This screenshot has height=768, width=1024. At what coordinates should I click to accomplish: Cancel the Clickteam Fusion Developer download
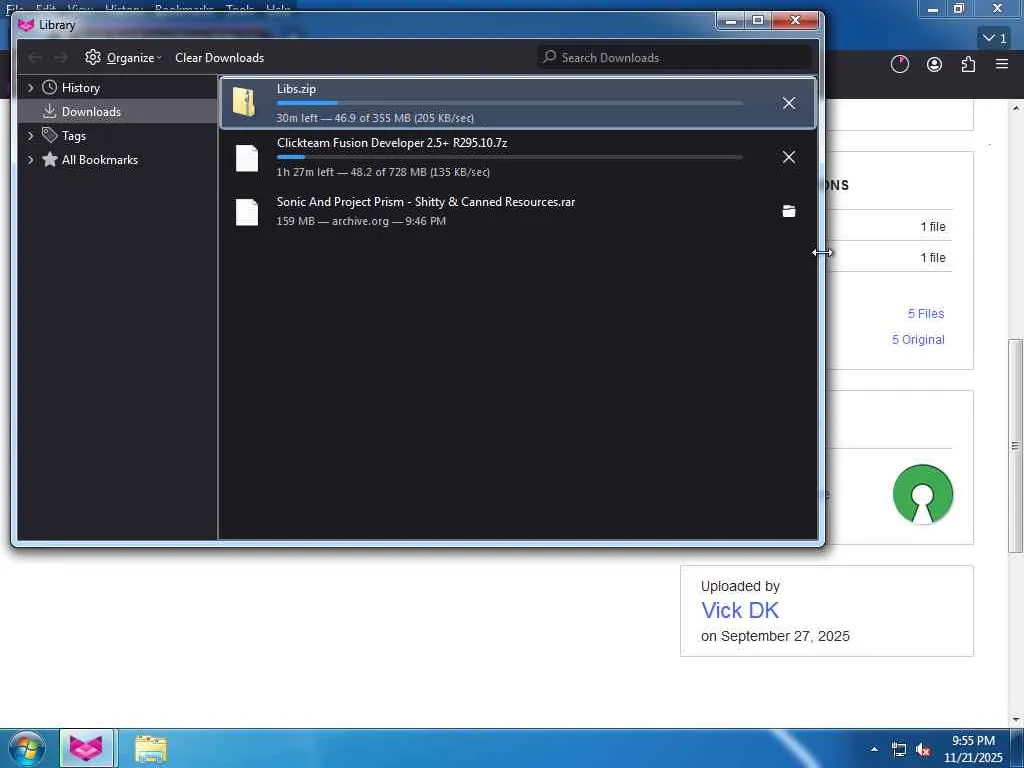(x=788, y=157)
